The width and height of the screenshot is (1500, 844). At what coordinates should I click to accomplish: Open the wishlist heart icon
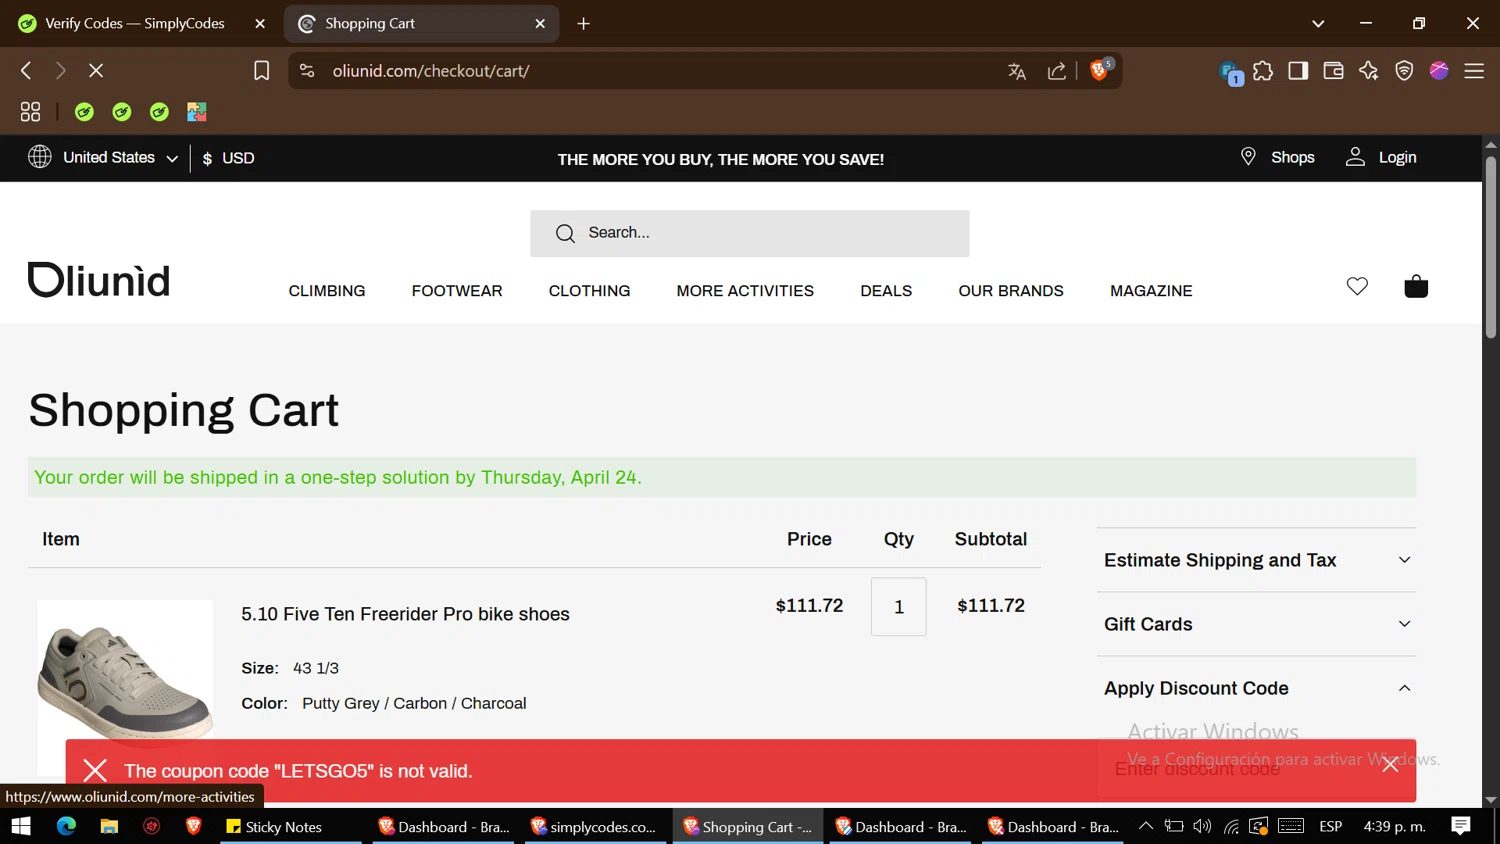click(x=1357, y=286)
